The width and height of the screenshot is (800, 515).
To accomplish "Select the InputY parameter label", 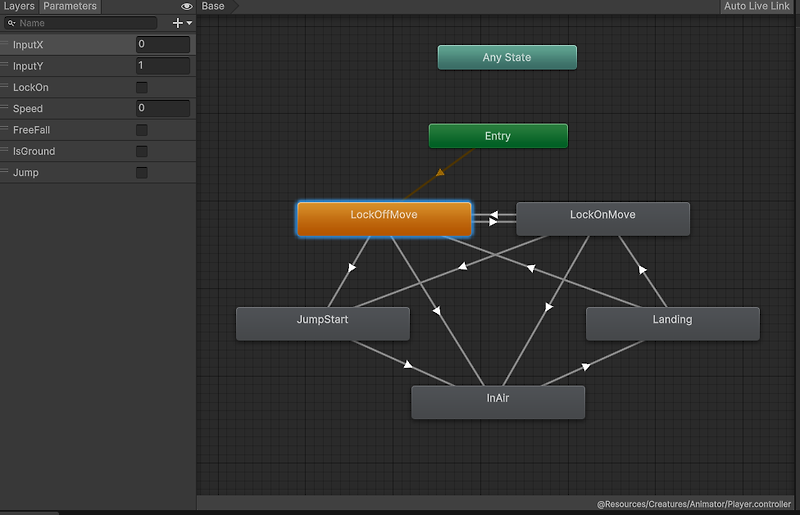I will pos(28,66).
